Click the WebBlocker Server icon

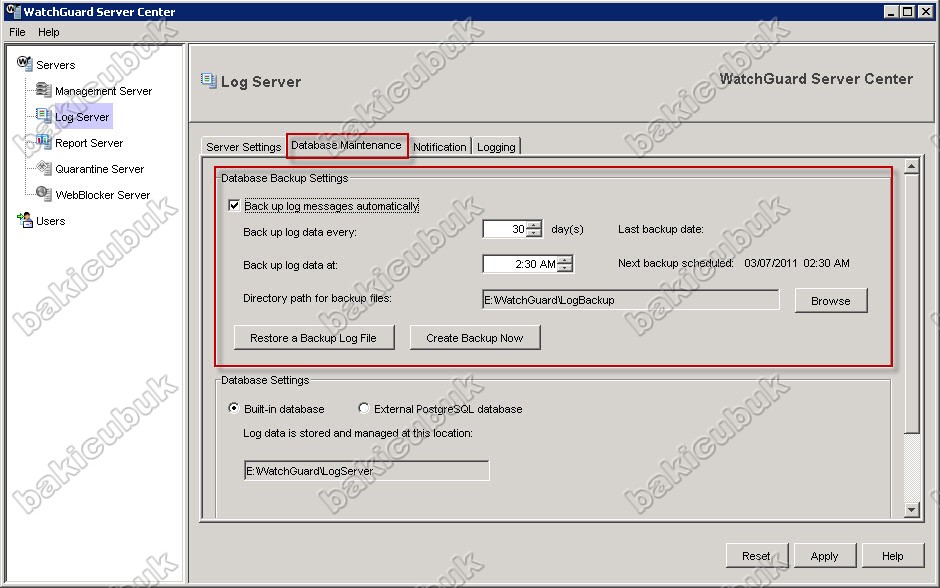tap(44, 194)
